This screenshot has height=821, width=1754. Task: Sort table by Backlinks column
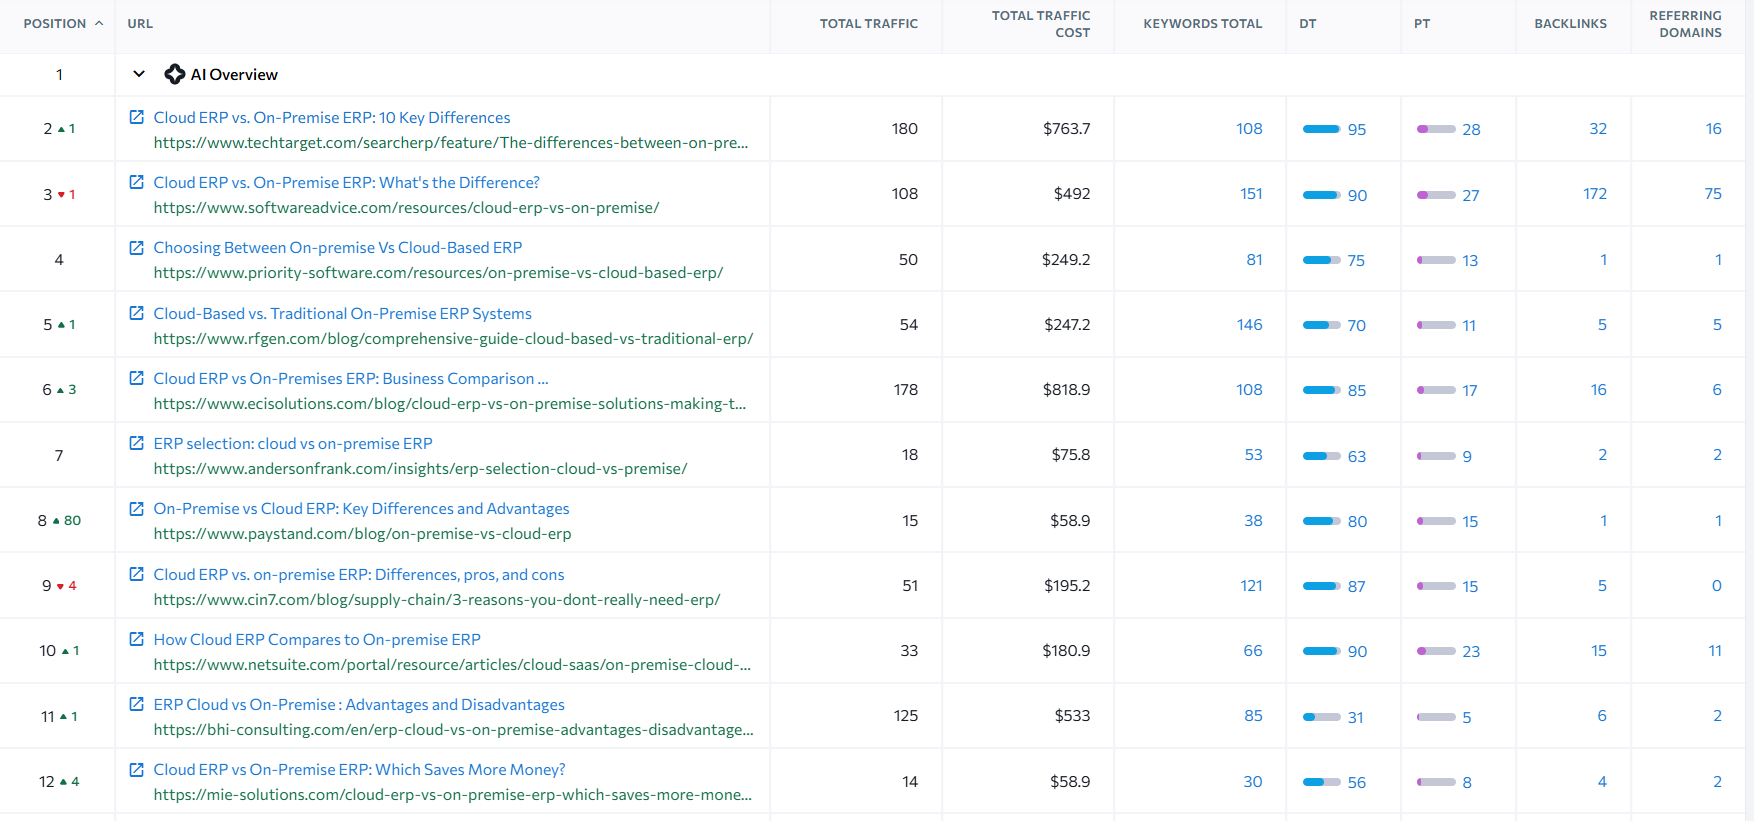[x=1570, y=24]
